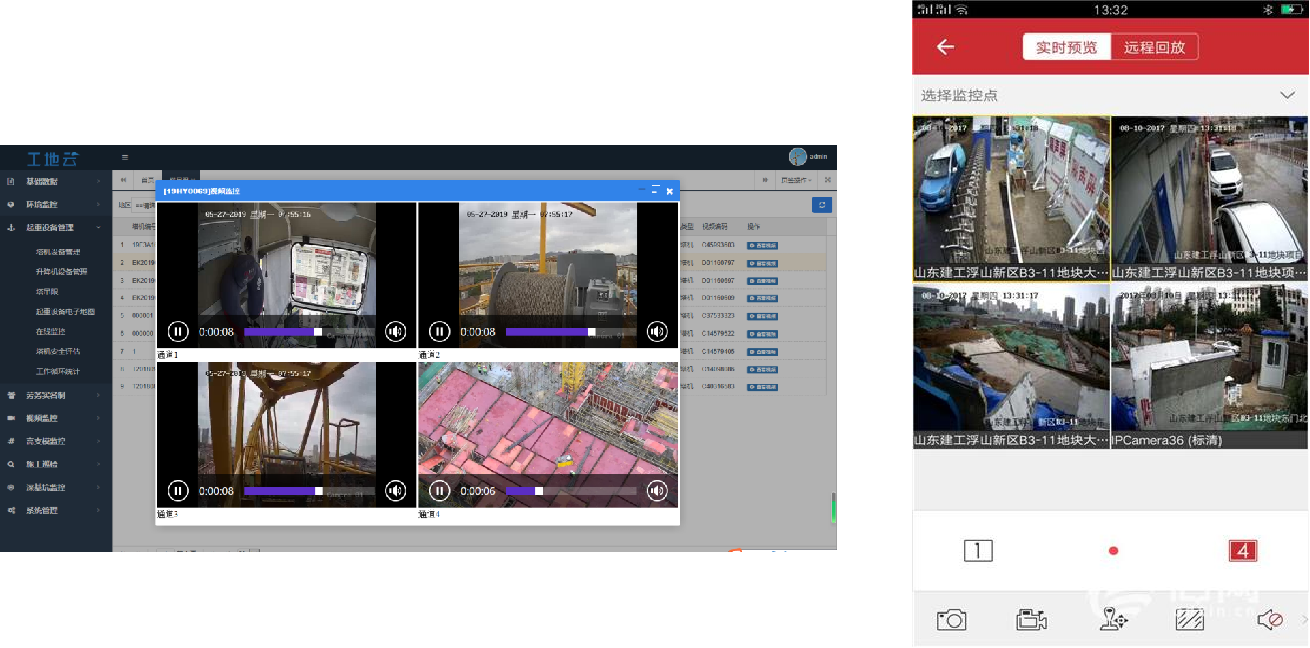Image resolution: width=1310 pixels, height=648 pixels.
Task: Select the IPCamera36 camera thumbnail
Action: [1209, 365]
